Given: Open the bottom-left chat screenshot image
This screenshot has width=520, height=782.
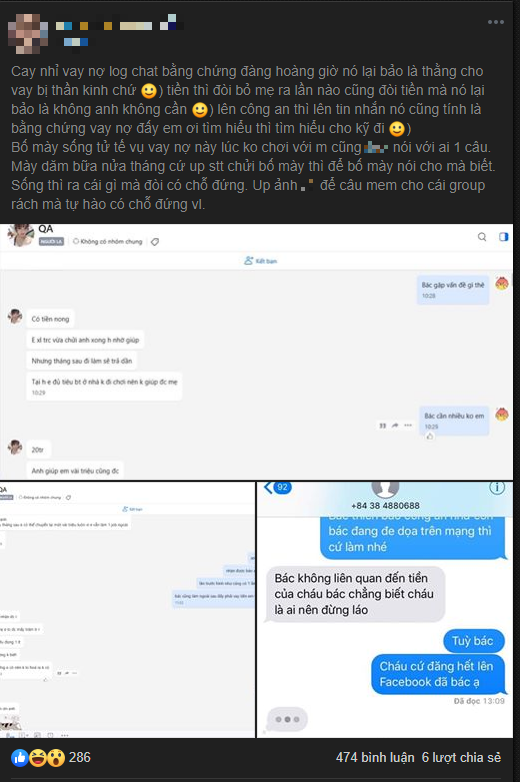Looking at the screenshot, I should click(127, 610).
